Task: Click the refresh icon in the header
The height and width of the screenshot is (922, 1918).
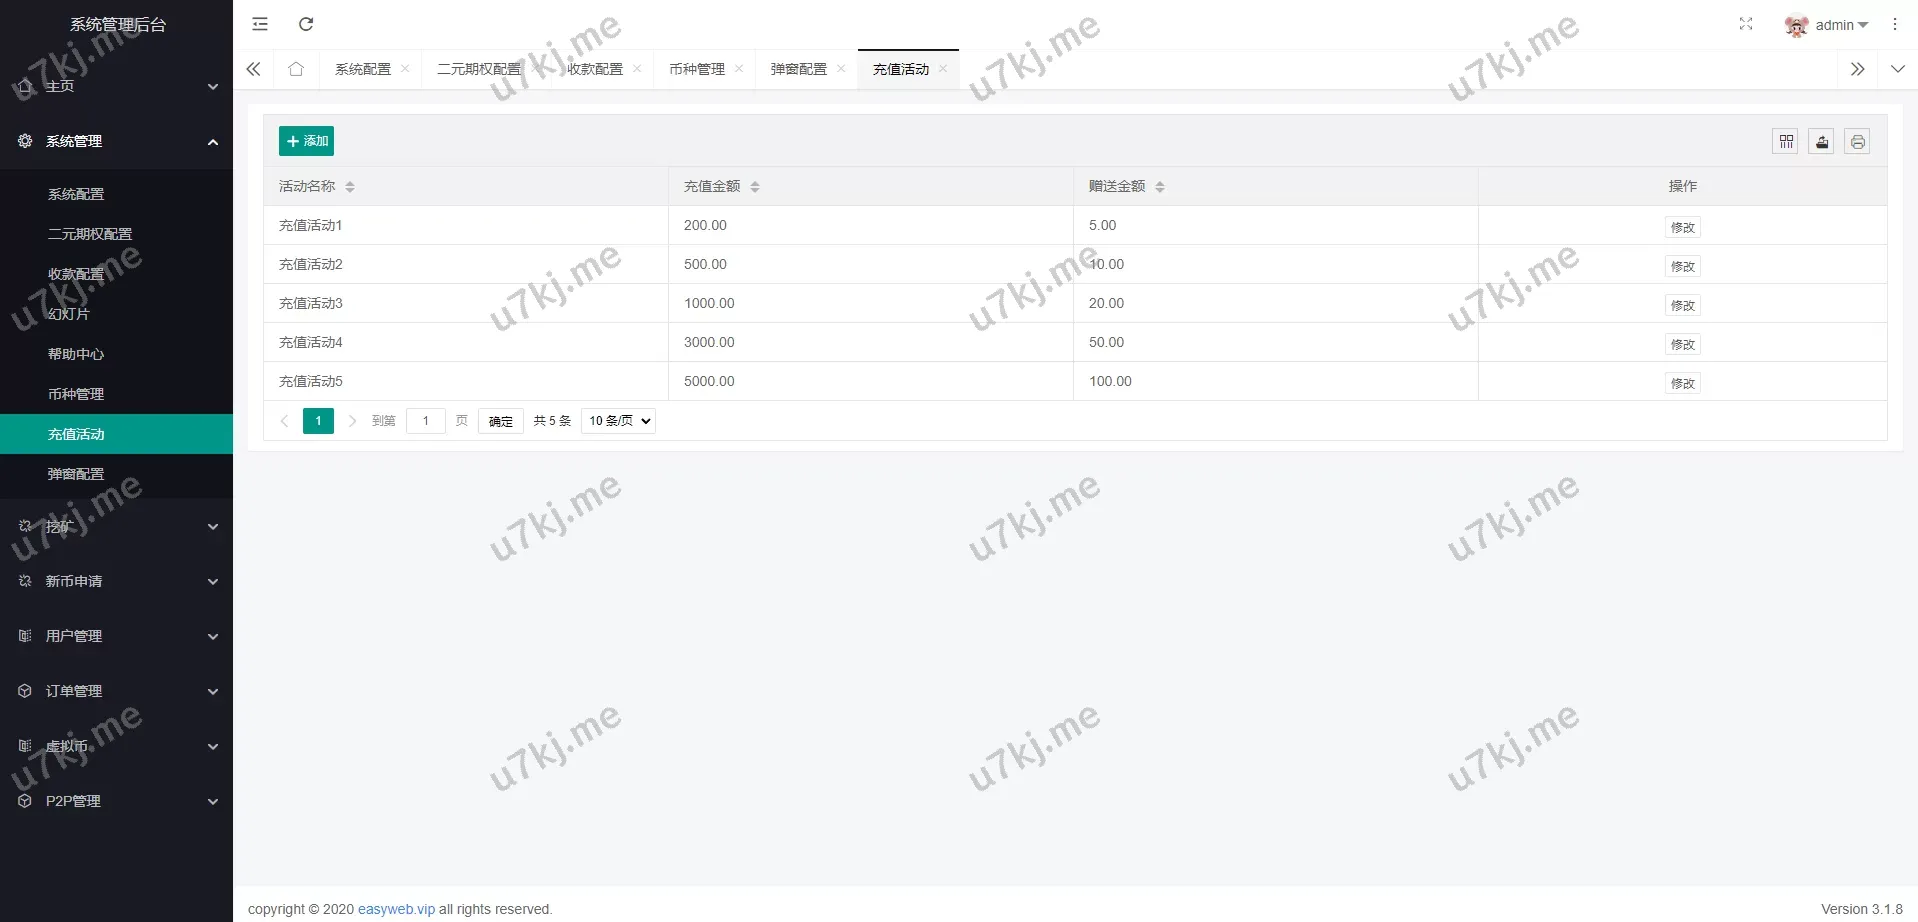Action: point(306,24)
